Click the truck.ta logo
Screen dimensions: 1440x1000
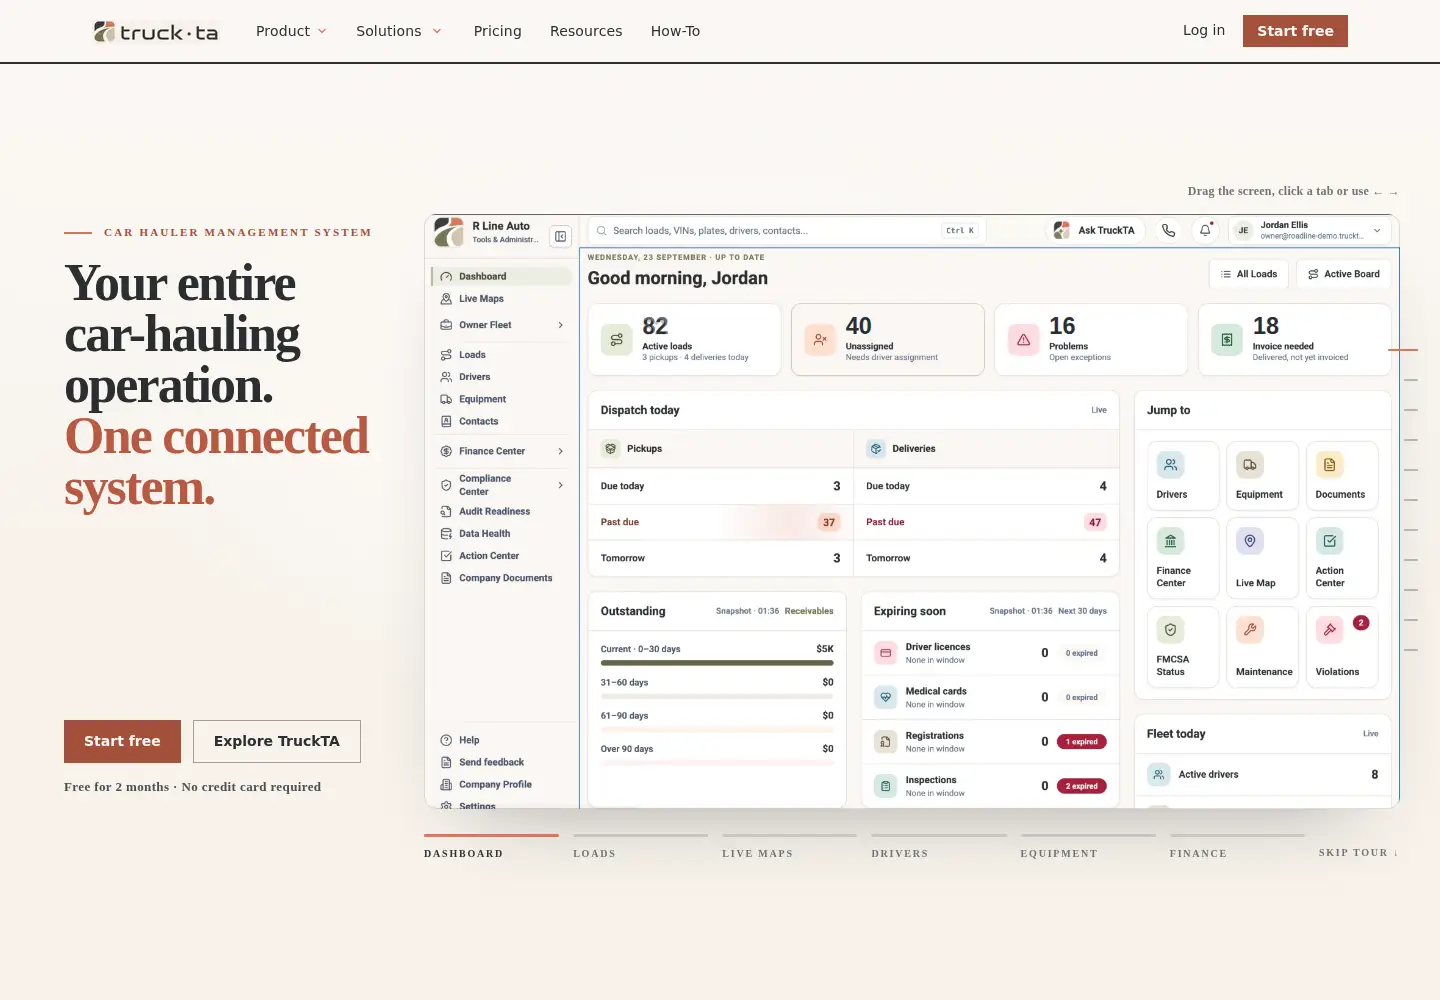155,32
